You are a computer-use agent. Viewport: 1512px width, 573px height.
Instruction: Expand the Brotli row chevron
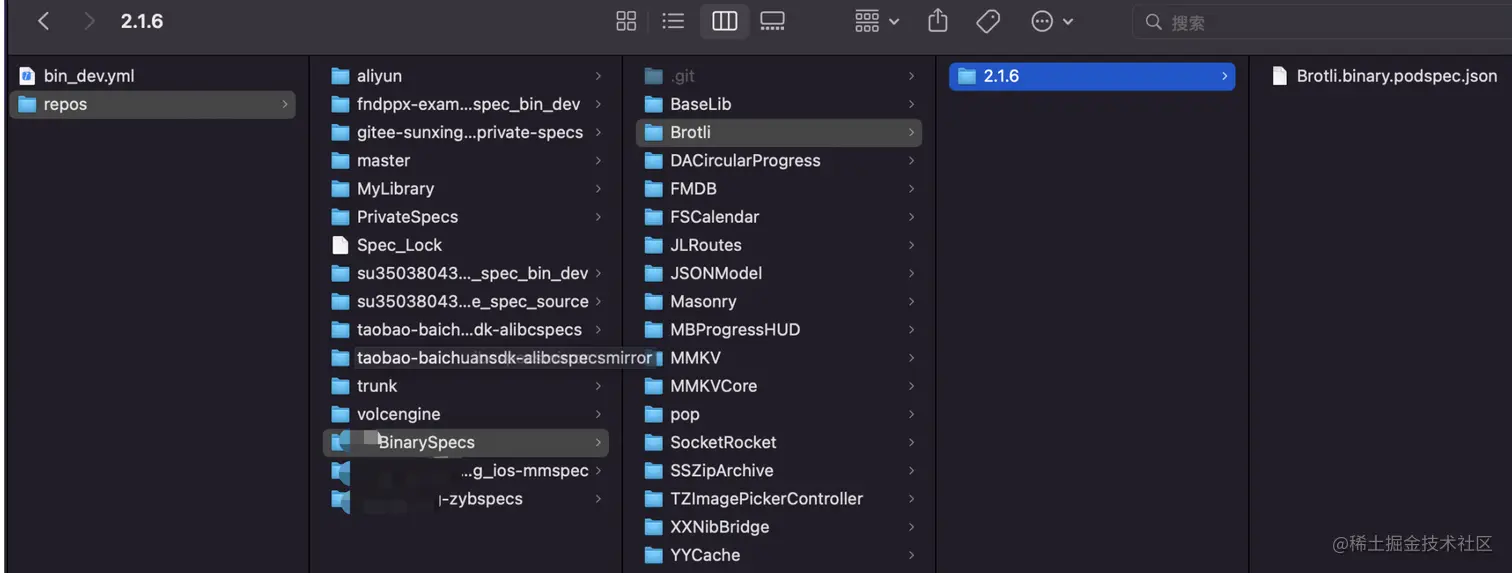point(911,132)
